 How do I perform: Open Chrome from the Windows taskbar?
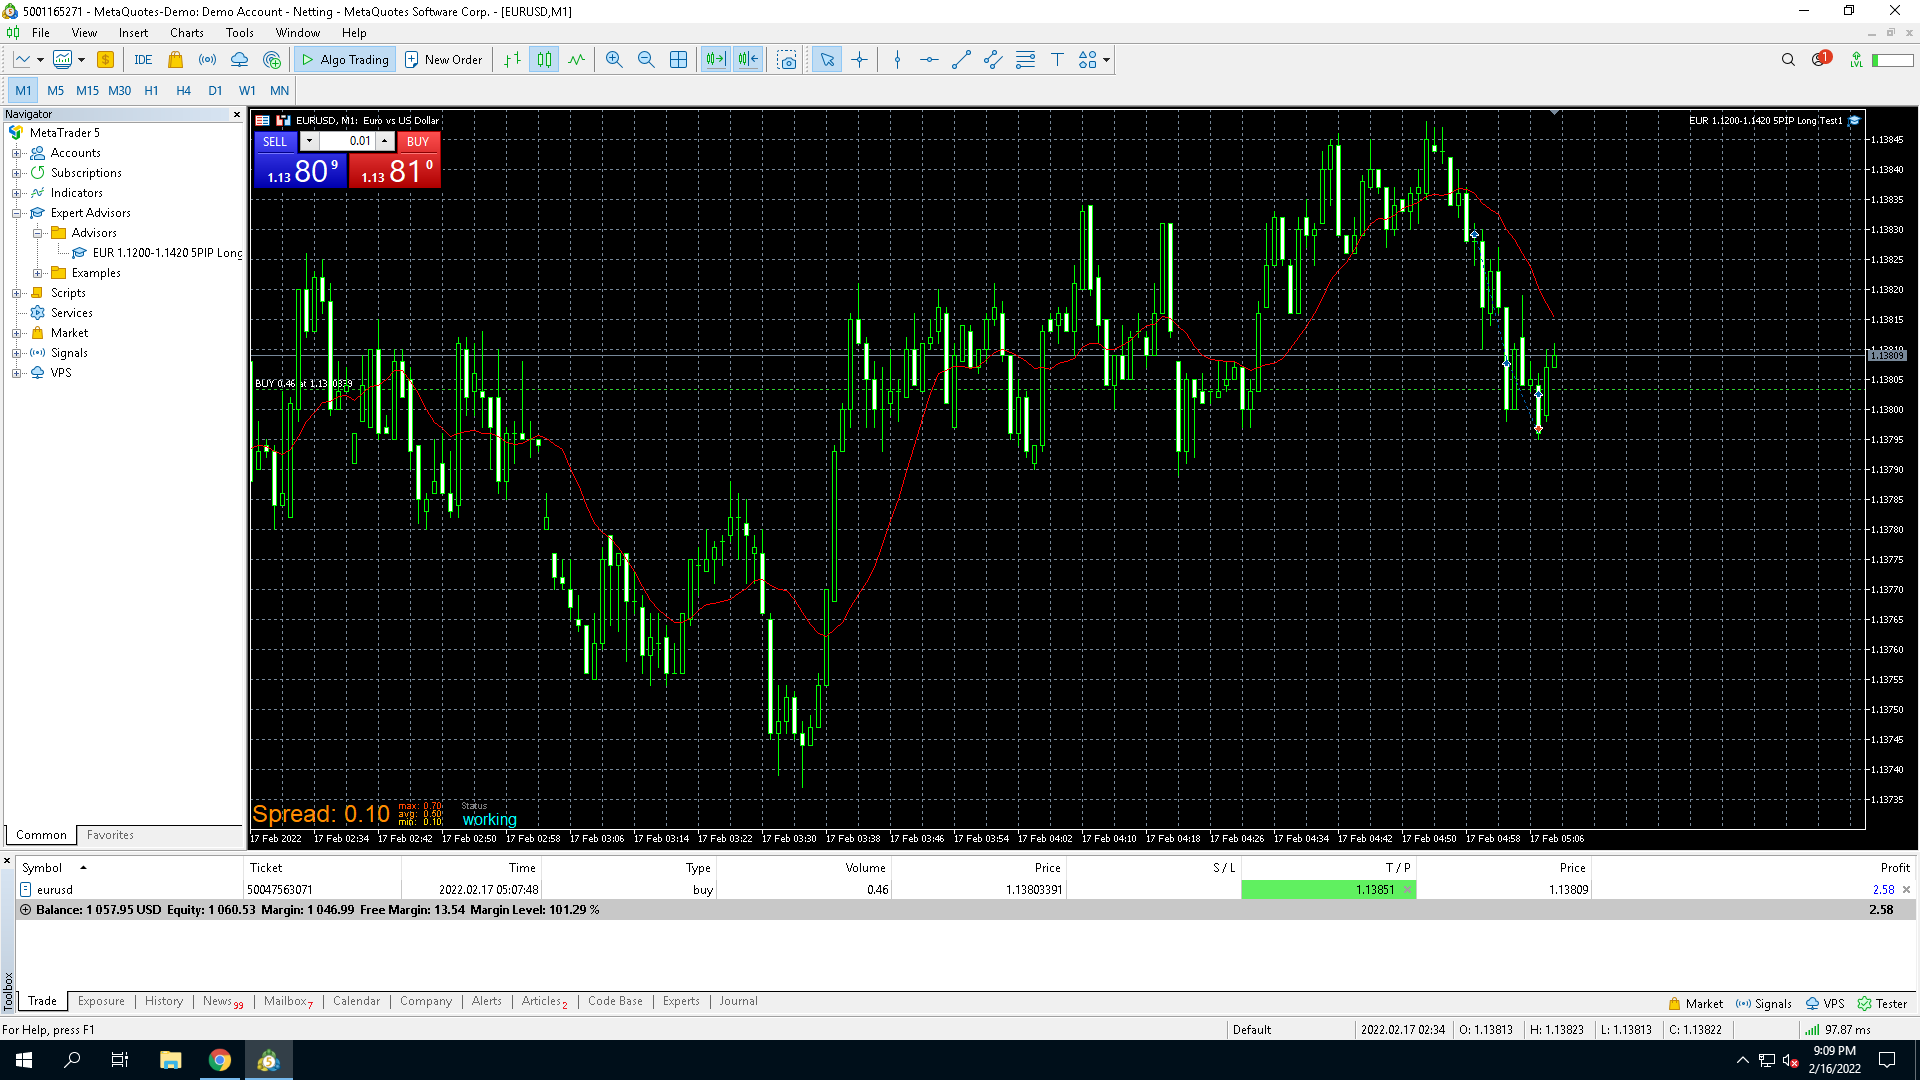tap(220, 1060)
